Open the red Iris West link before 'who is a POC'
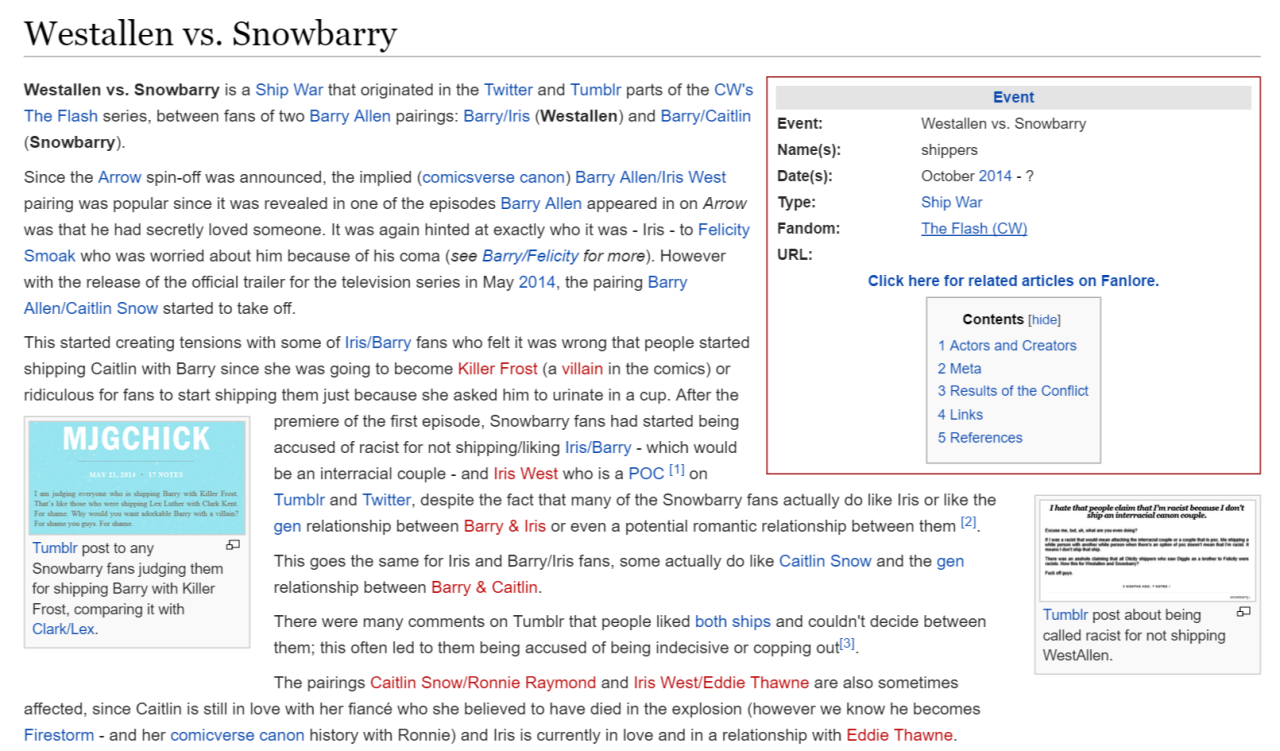The width and height of the screenshot is (1280, 751). pyautogui.click(x=526, y=473)
